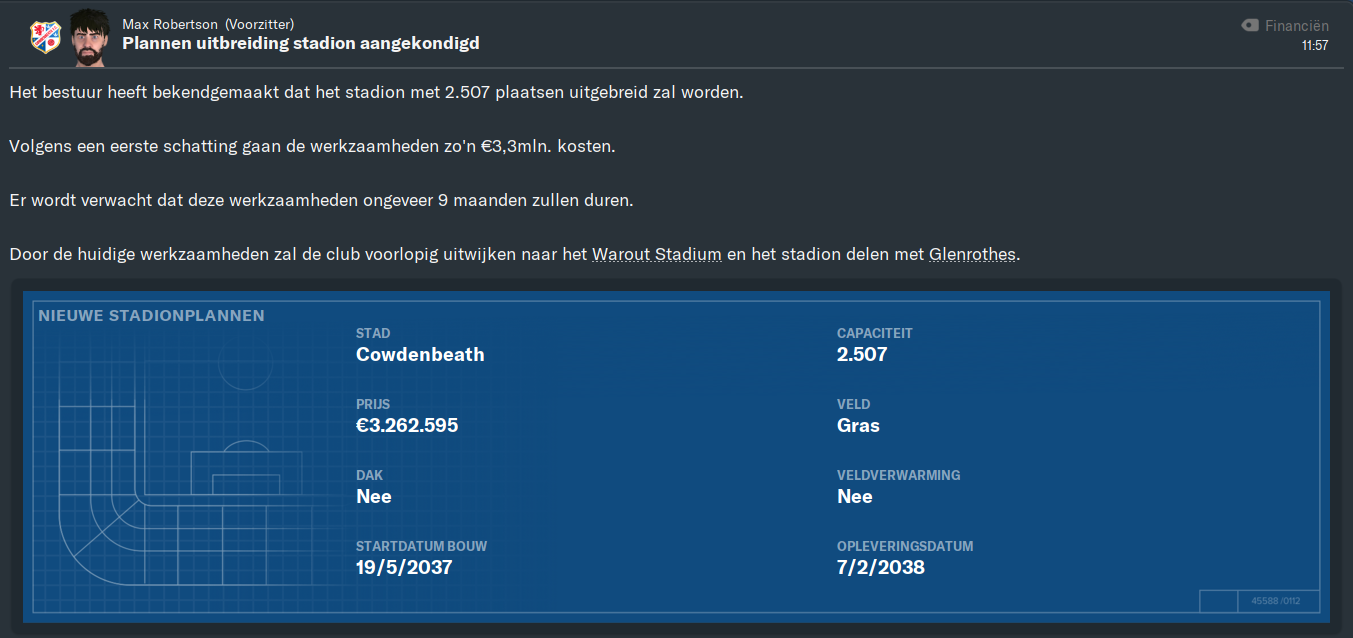The width and height of the screenshot is (1353, 638).
Task: Click Max Robertson's portrait avatar
Action: pyautogui.click(x=91, y=37)
